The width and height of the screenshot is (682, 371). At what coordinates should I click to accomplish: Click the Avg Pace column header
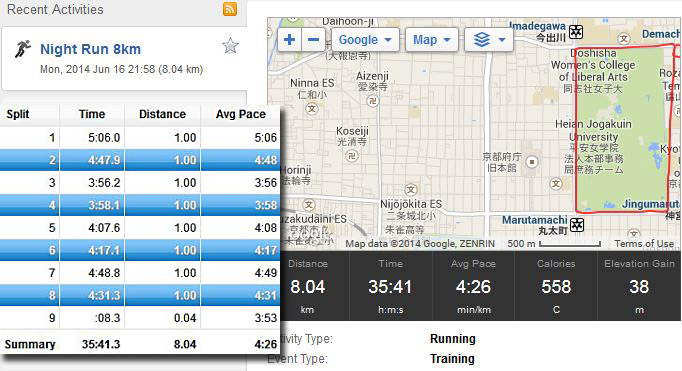(x=241, y=114)
